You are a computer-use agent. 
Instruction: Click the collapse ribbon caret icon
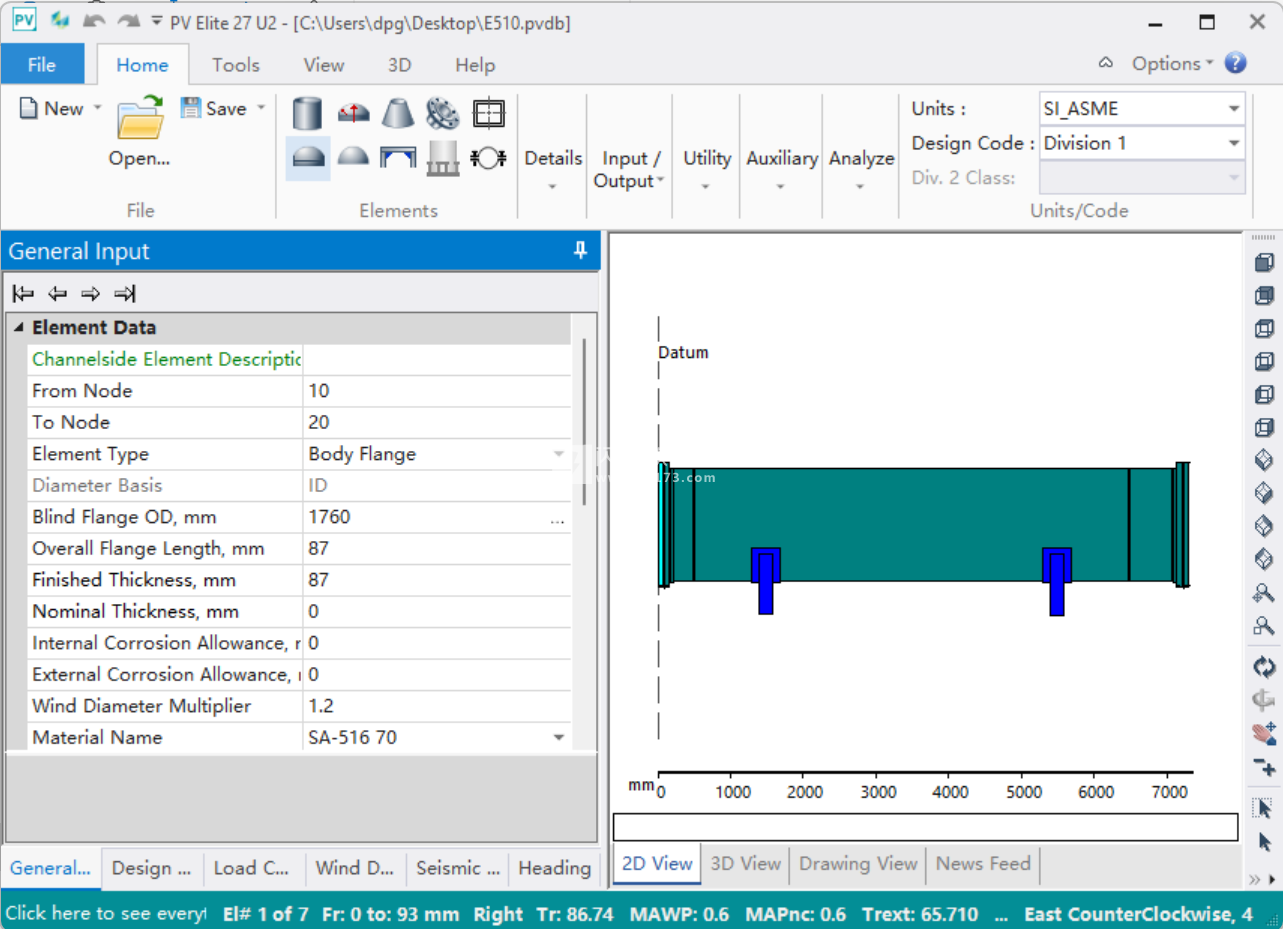(x=1106, y=63)
